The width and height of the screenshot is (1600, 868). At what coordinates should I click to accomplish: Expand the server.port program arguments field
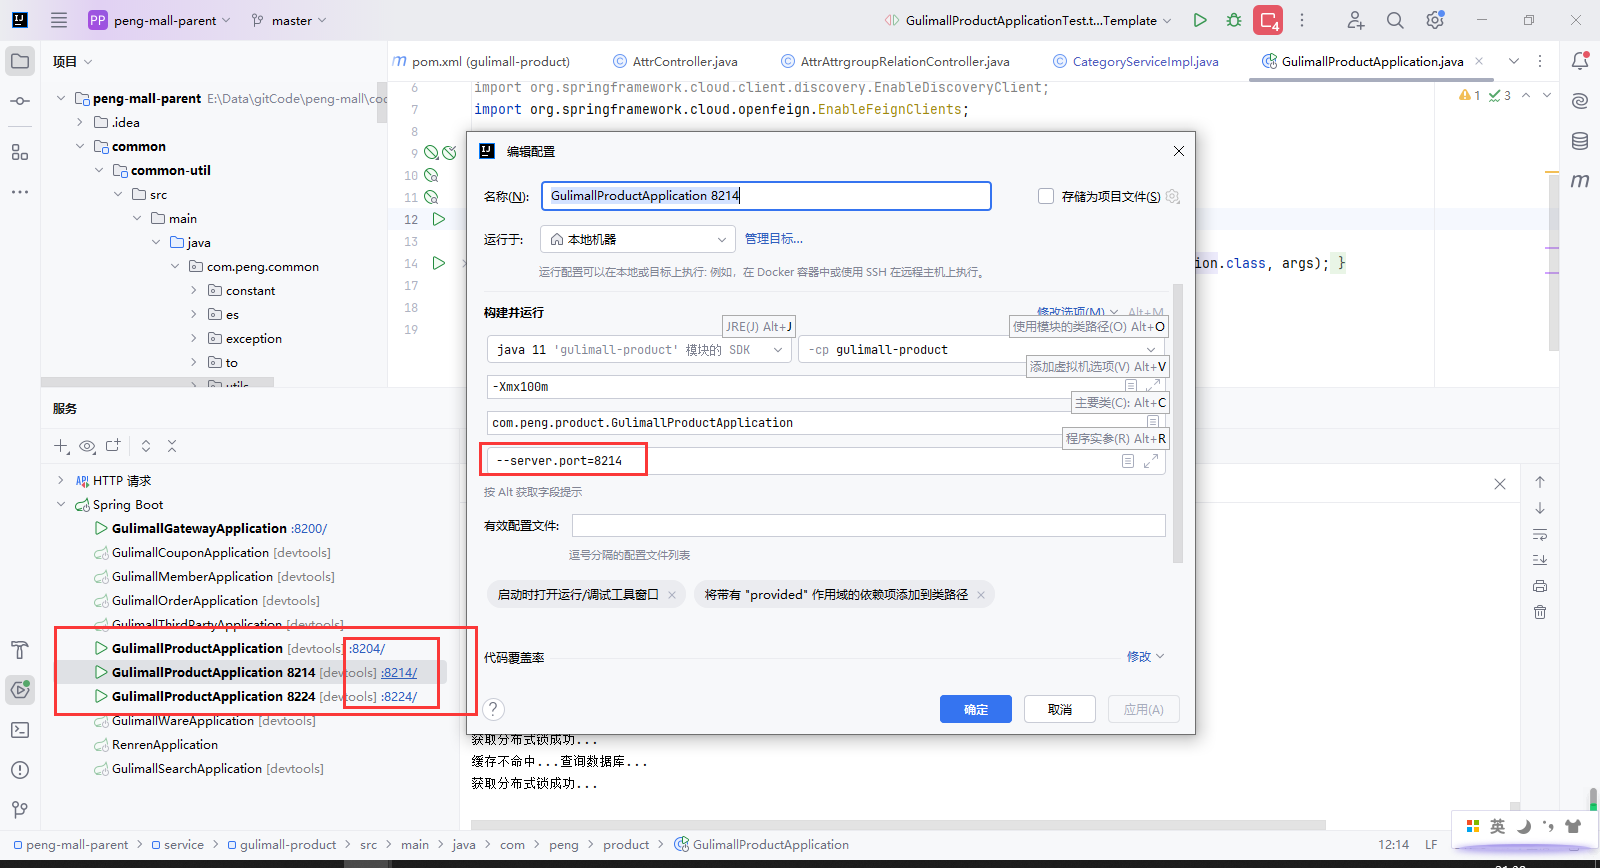click(1151, 461)
